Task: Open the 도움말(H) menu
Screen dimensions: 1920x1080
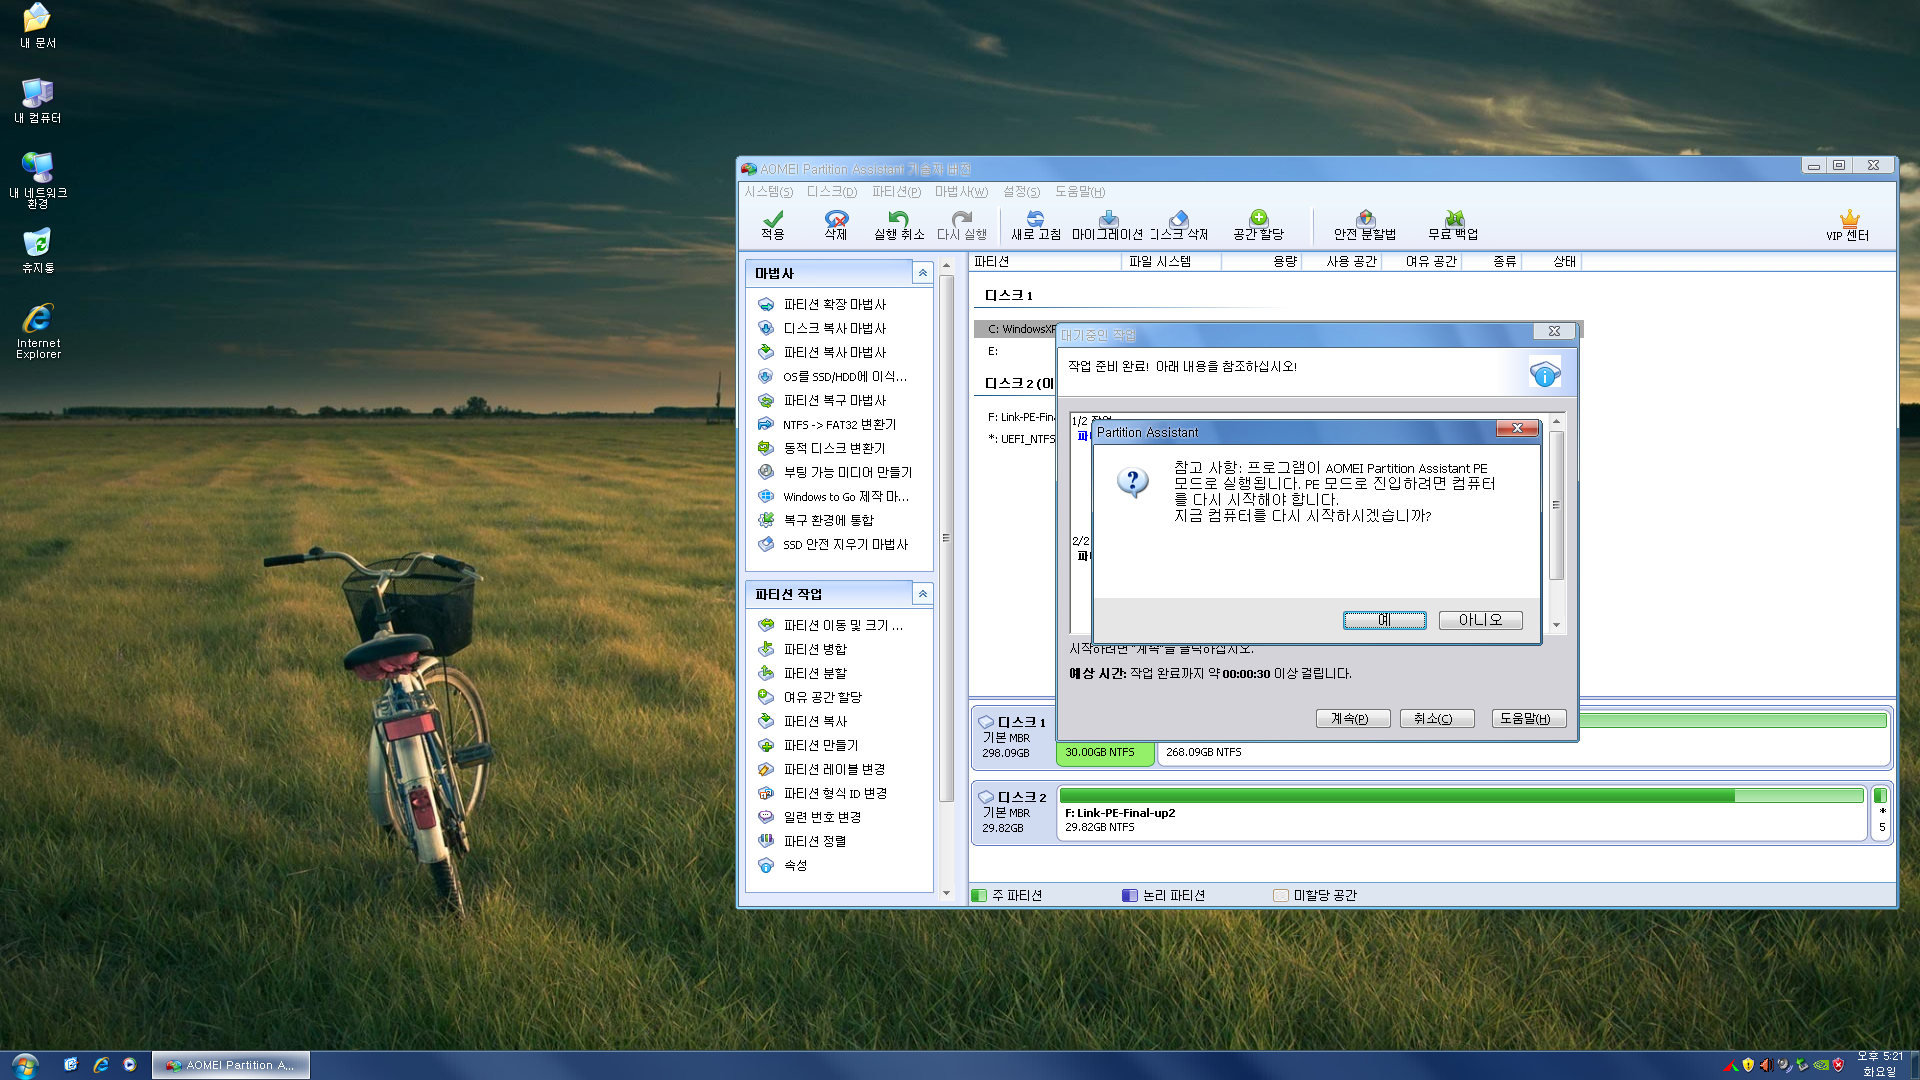Action: tap(1080, 192)
